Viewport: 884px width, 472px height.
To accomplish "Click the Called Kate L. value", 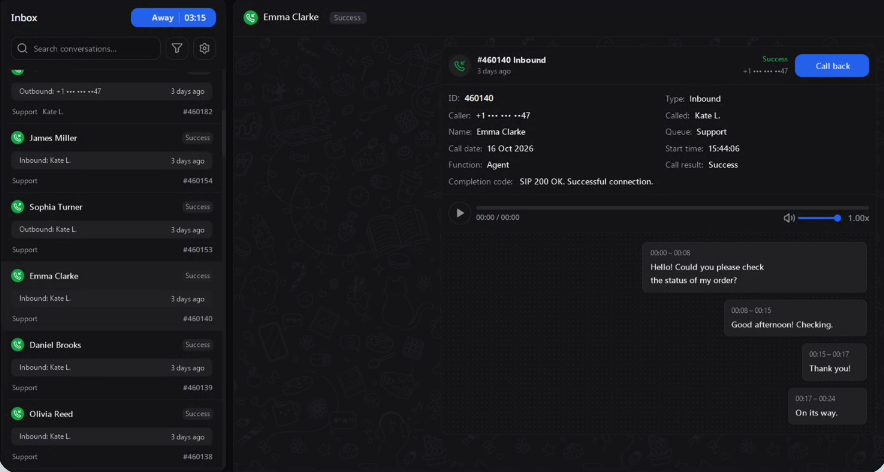I will click(x=708, y=115).
